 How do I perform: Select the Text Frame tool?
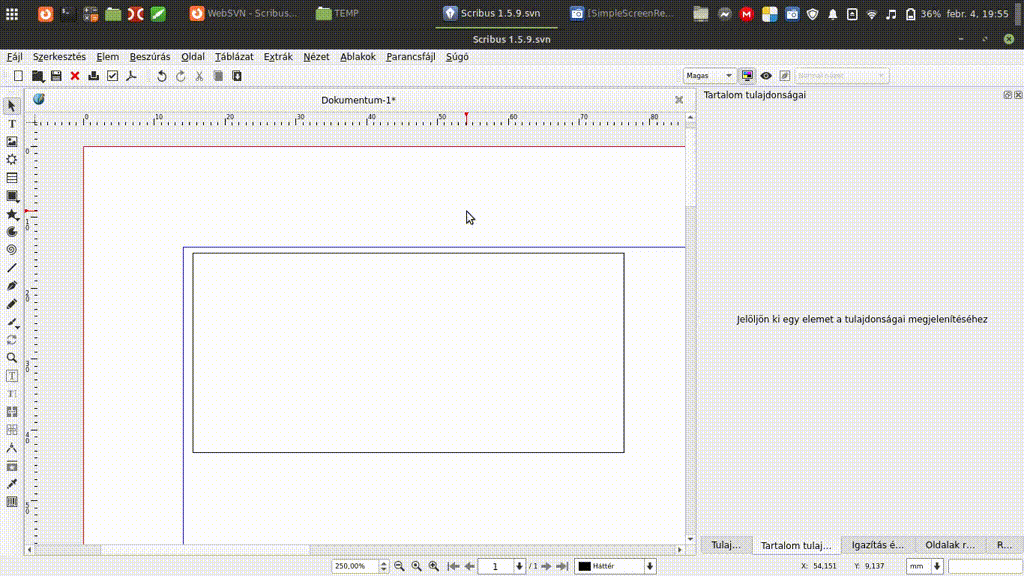click(x=12, y=124)
